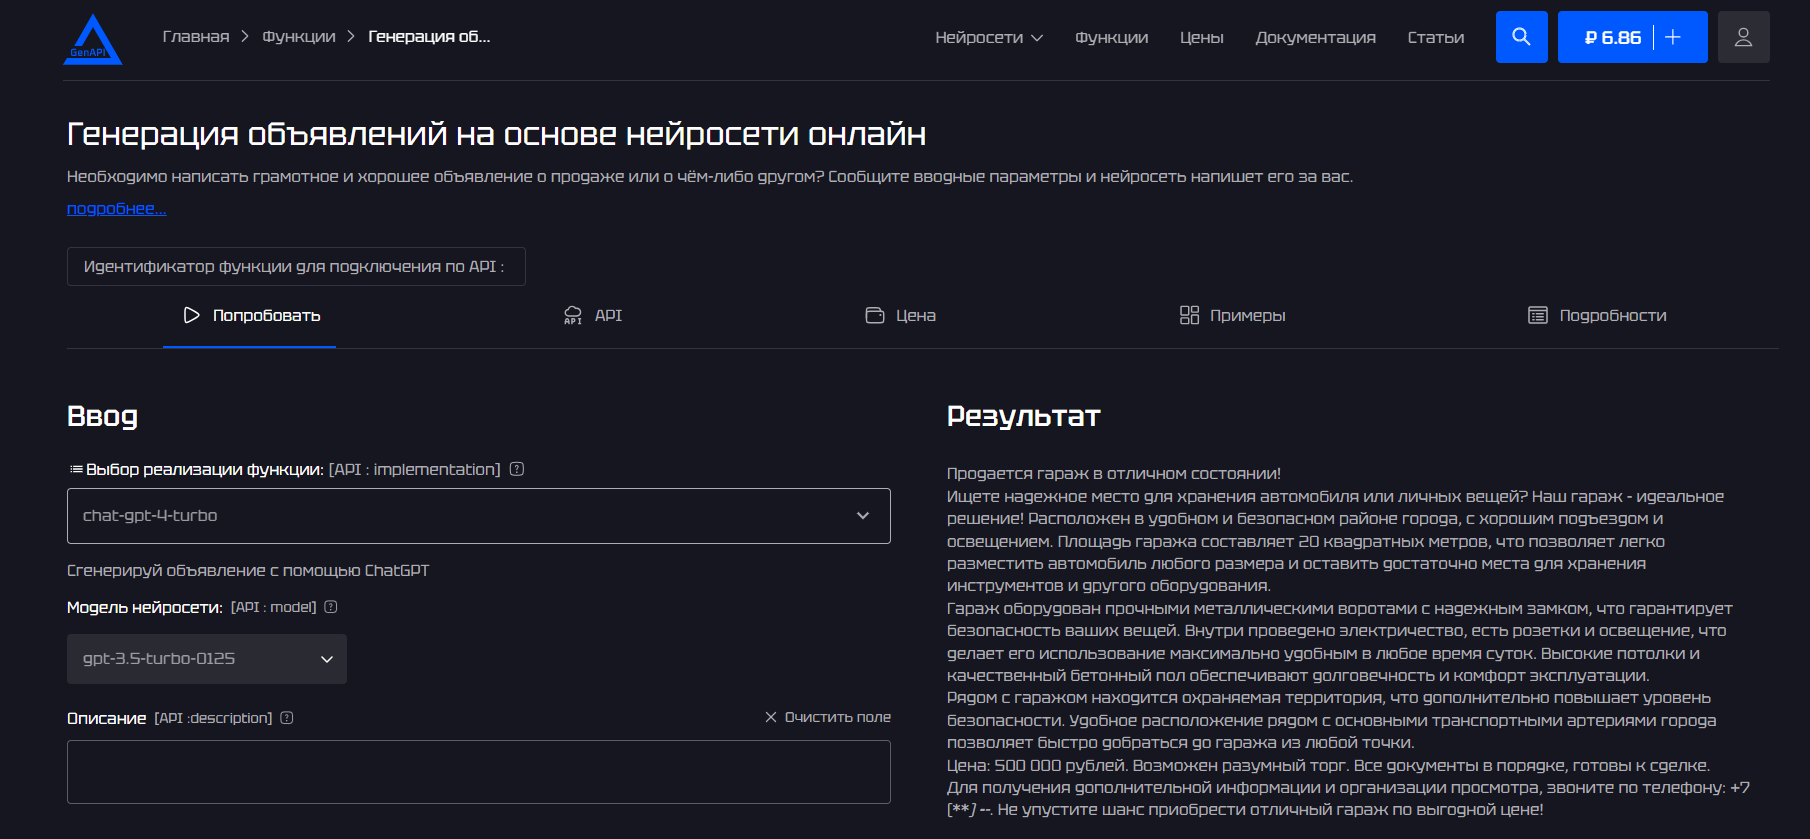
Task: Click the подробнее link
Action: 116,208
